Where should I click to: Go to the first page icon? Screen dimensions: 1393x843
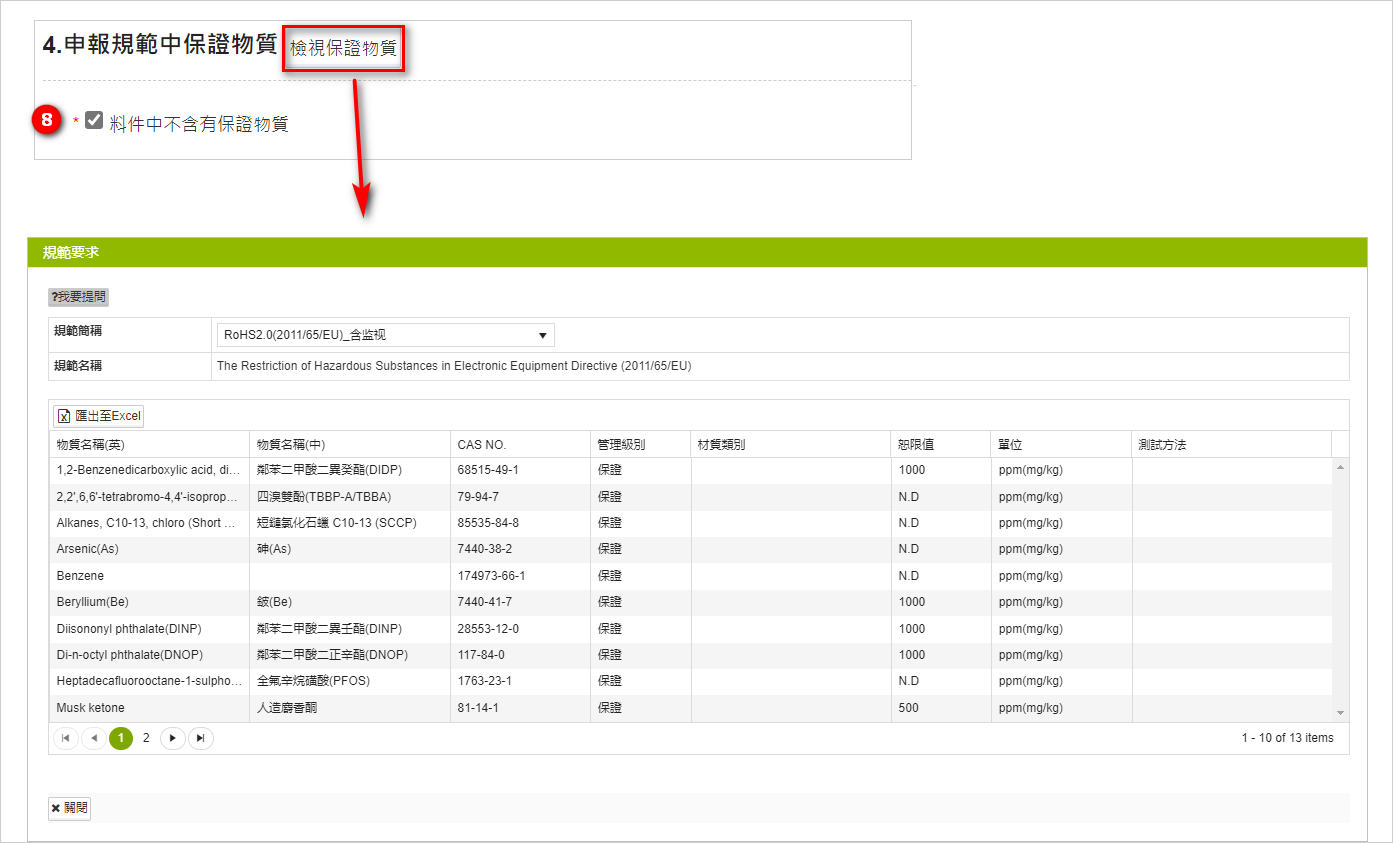pos(66,738)
